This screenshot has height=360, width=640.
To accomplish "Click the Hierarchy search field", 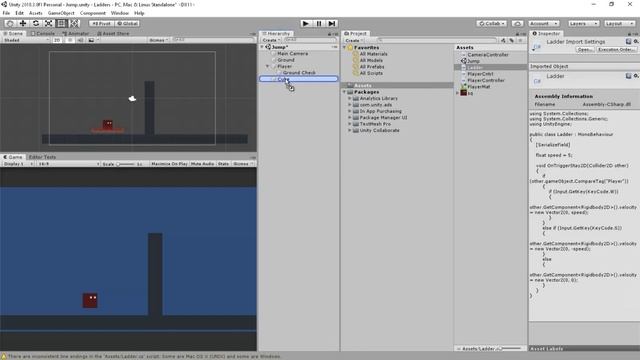I will (x=309, y=40).
